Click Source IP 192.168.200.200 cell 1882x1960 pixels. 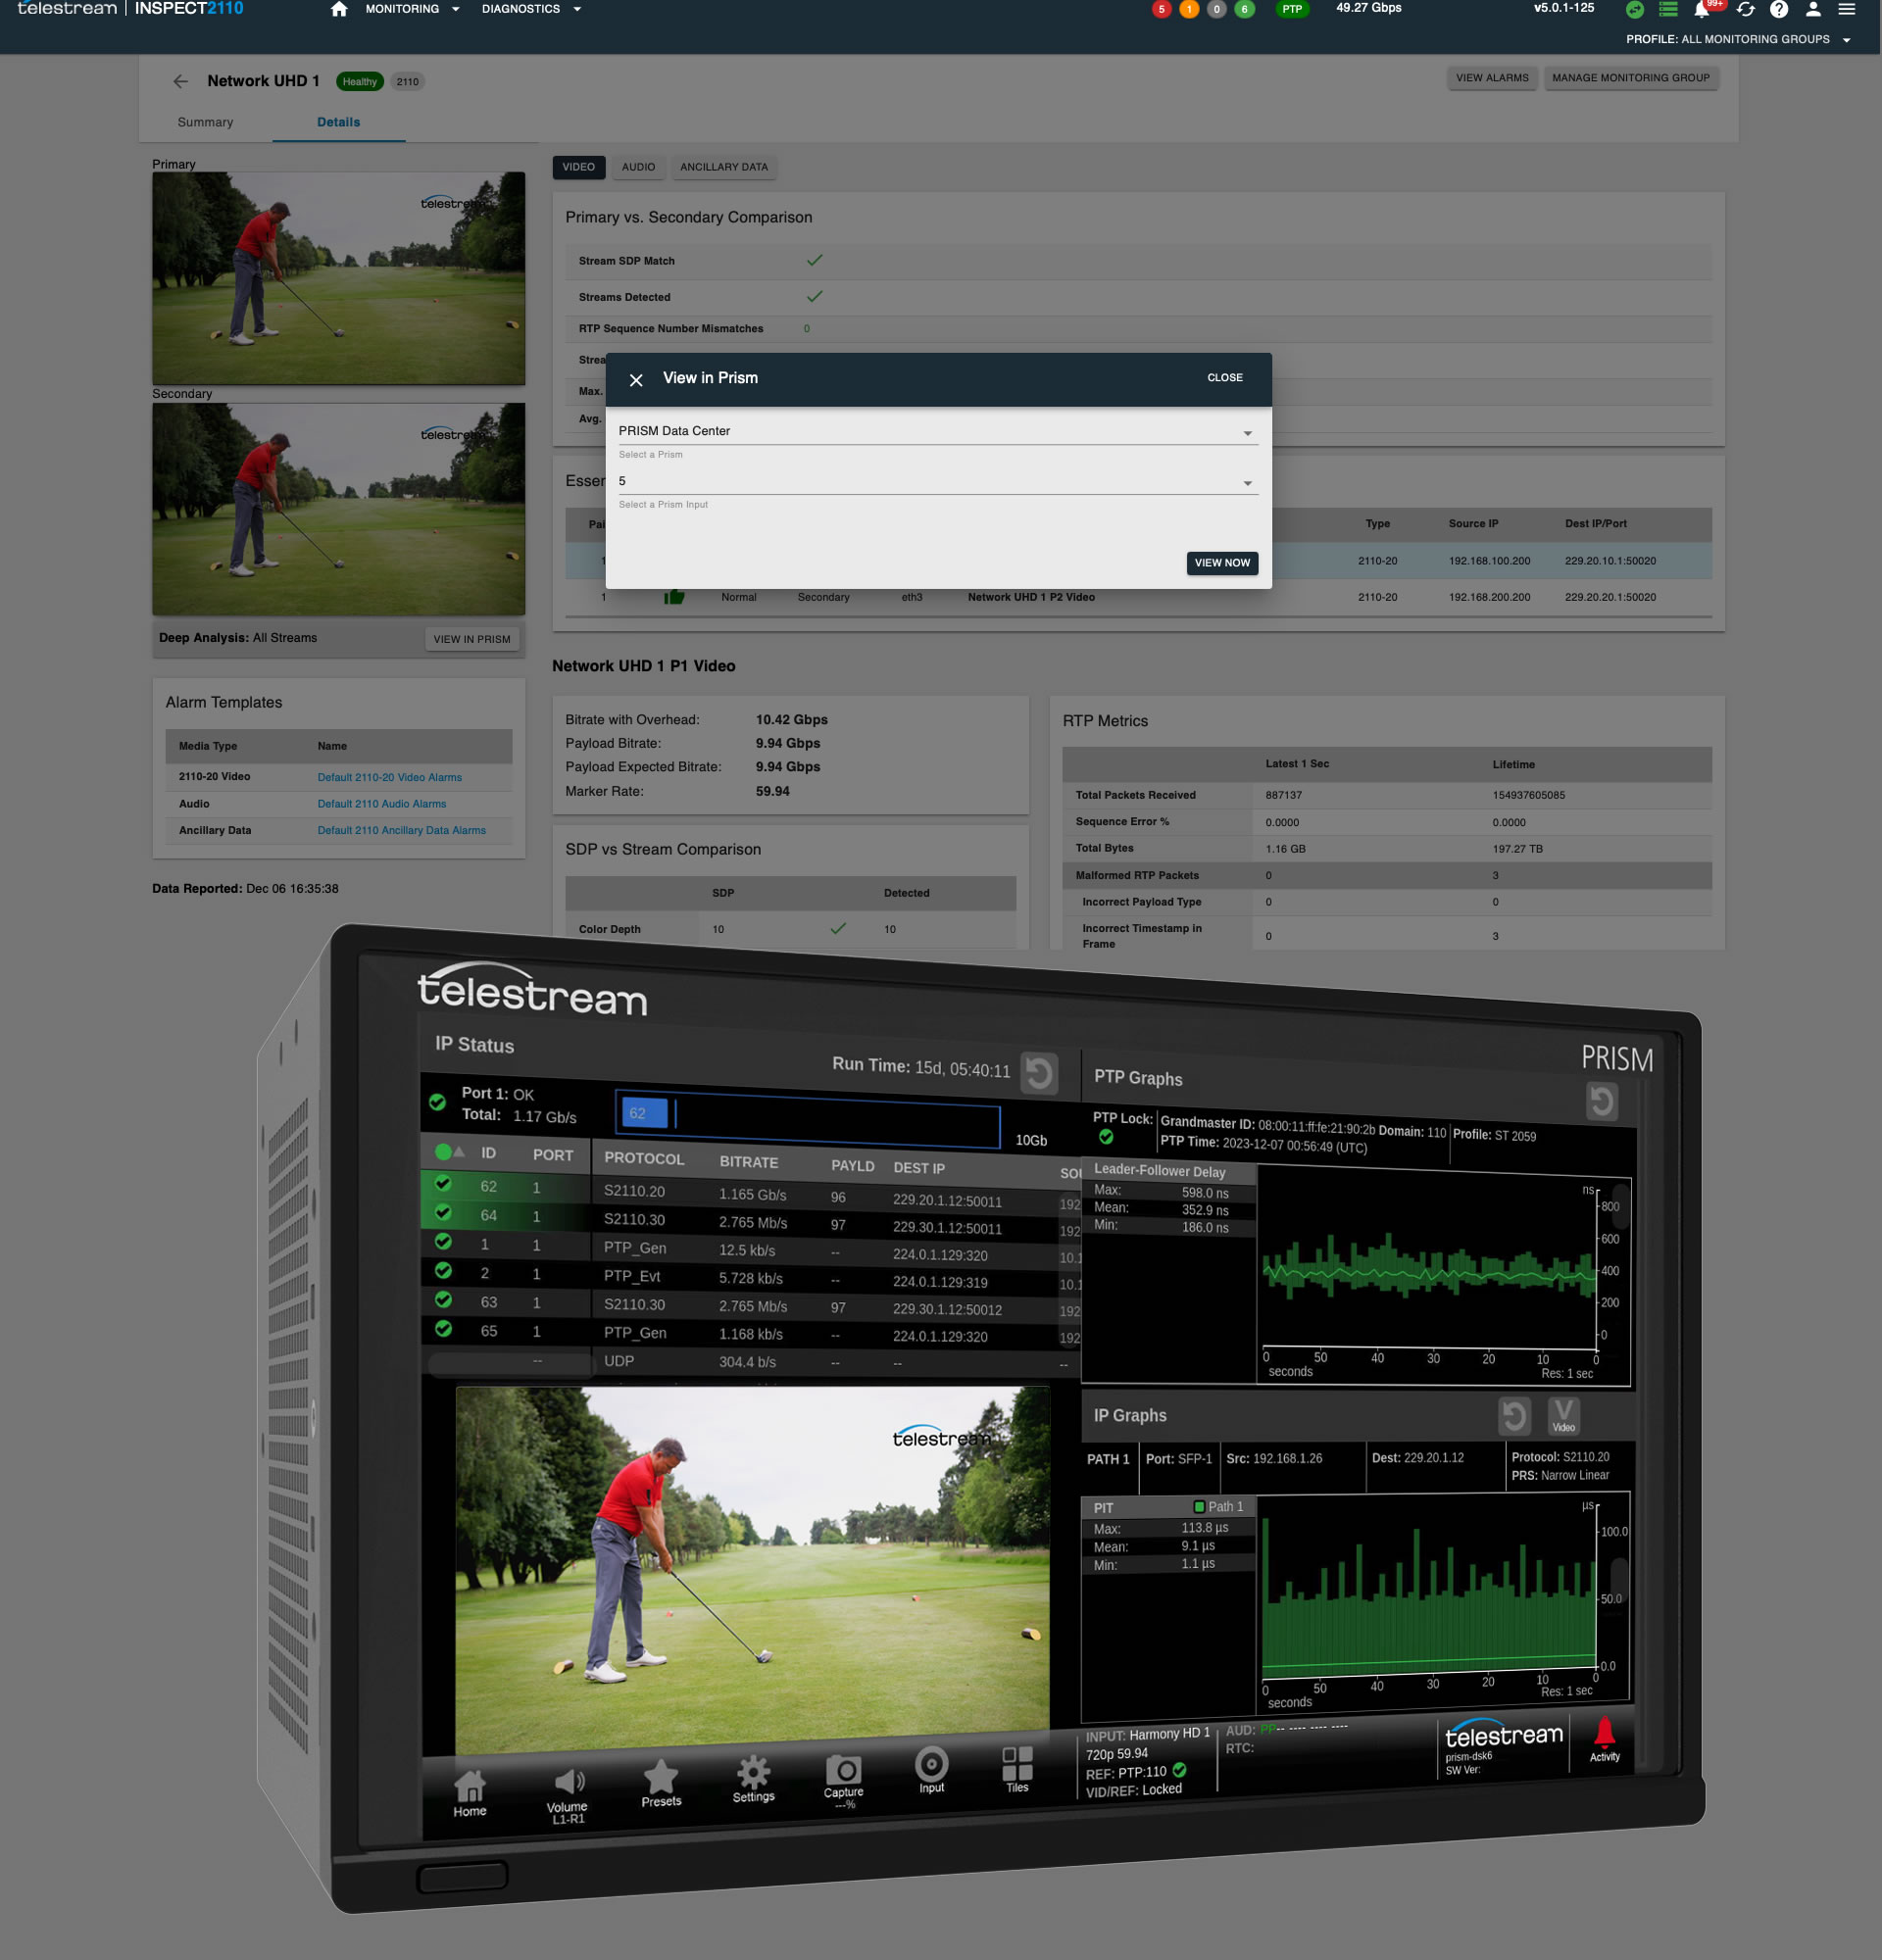click(x=1489, y=597)
